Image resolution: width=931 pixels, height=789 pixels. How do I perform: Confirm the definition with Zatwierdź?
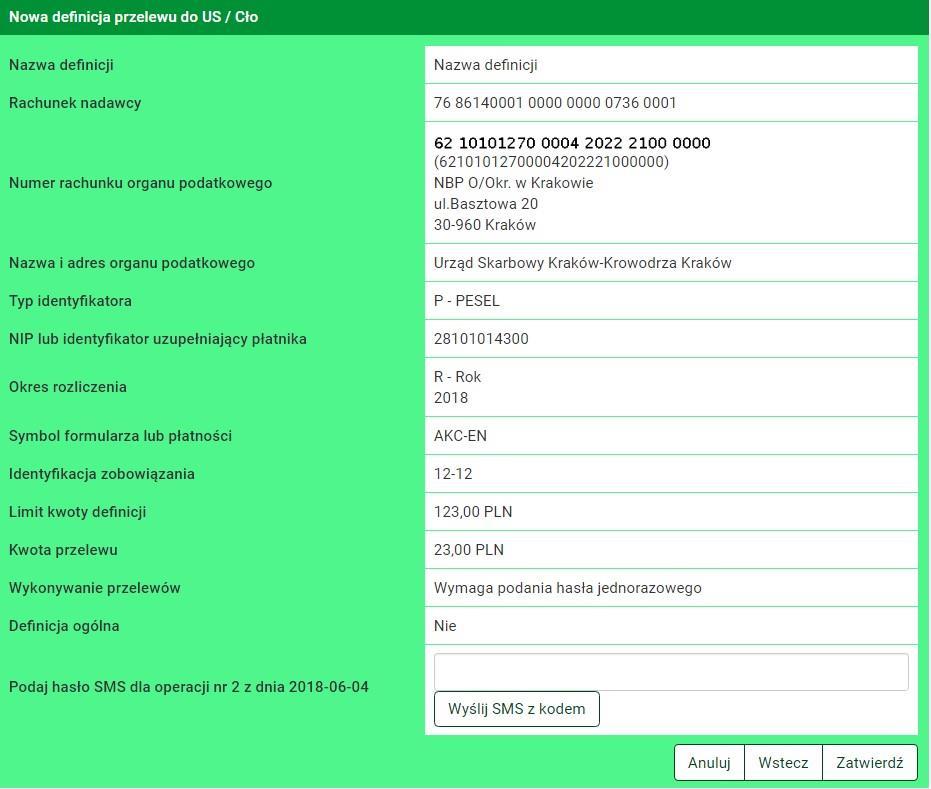(870, 763)
